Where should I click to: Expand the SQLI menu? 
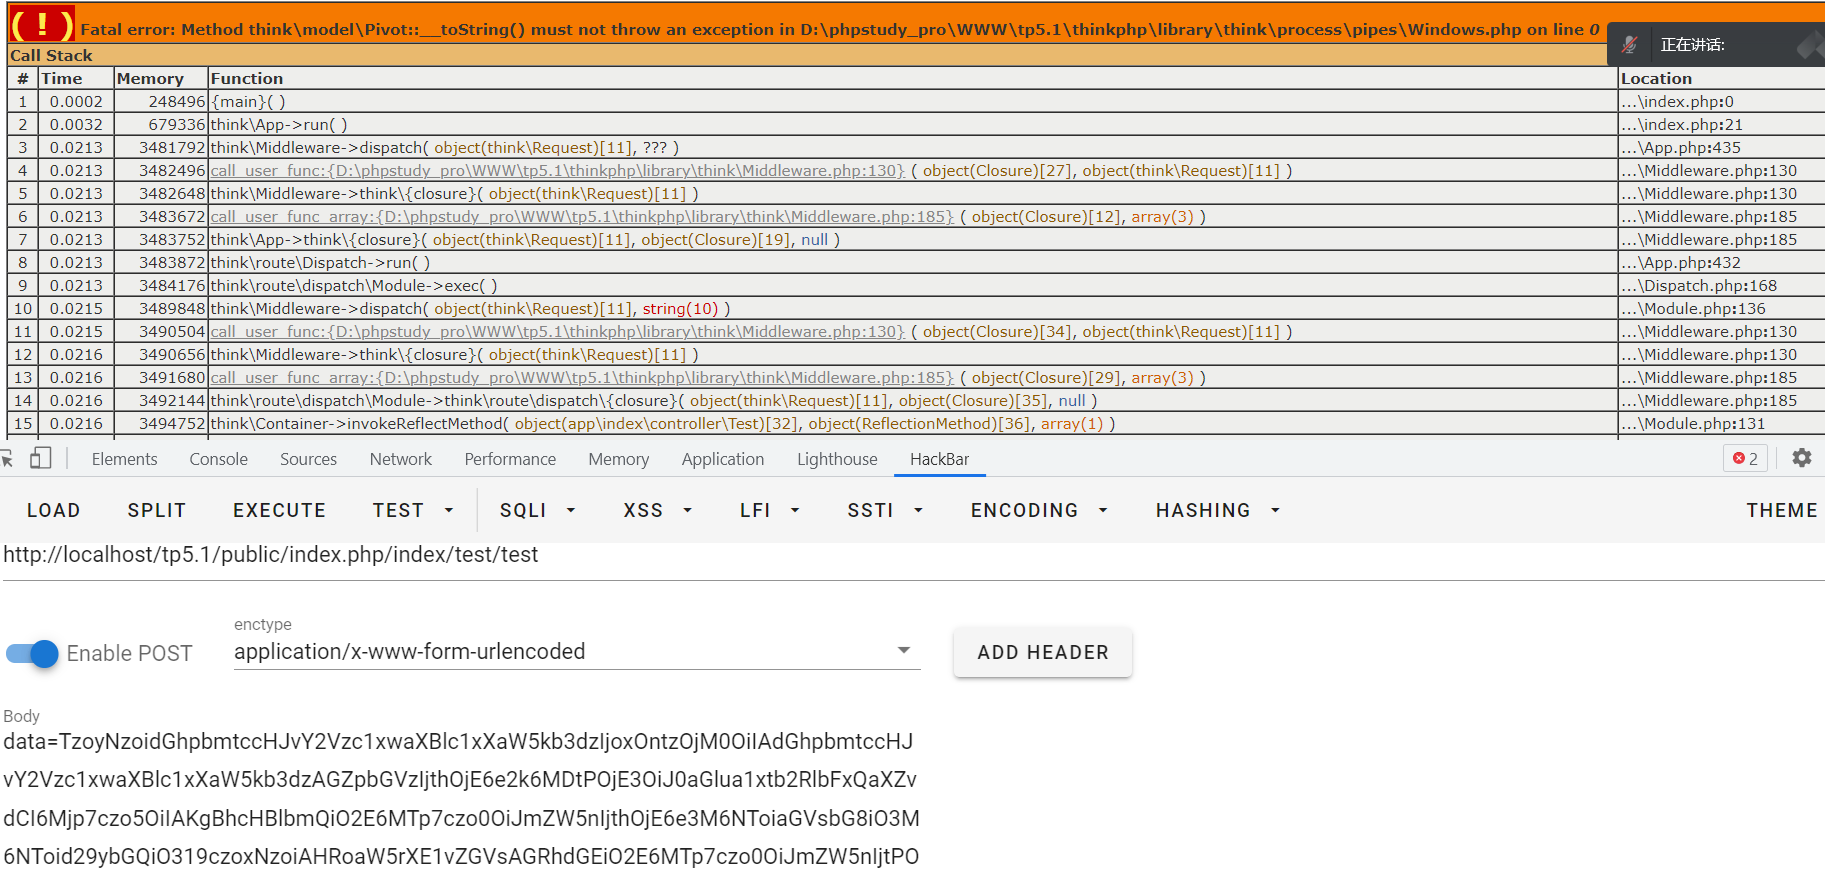coord(538,510)
